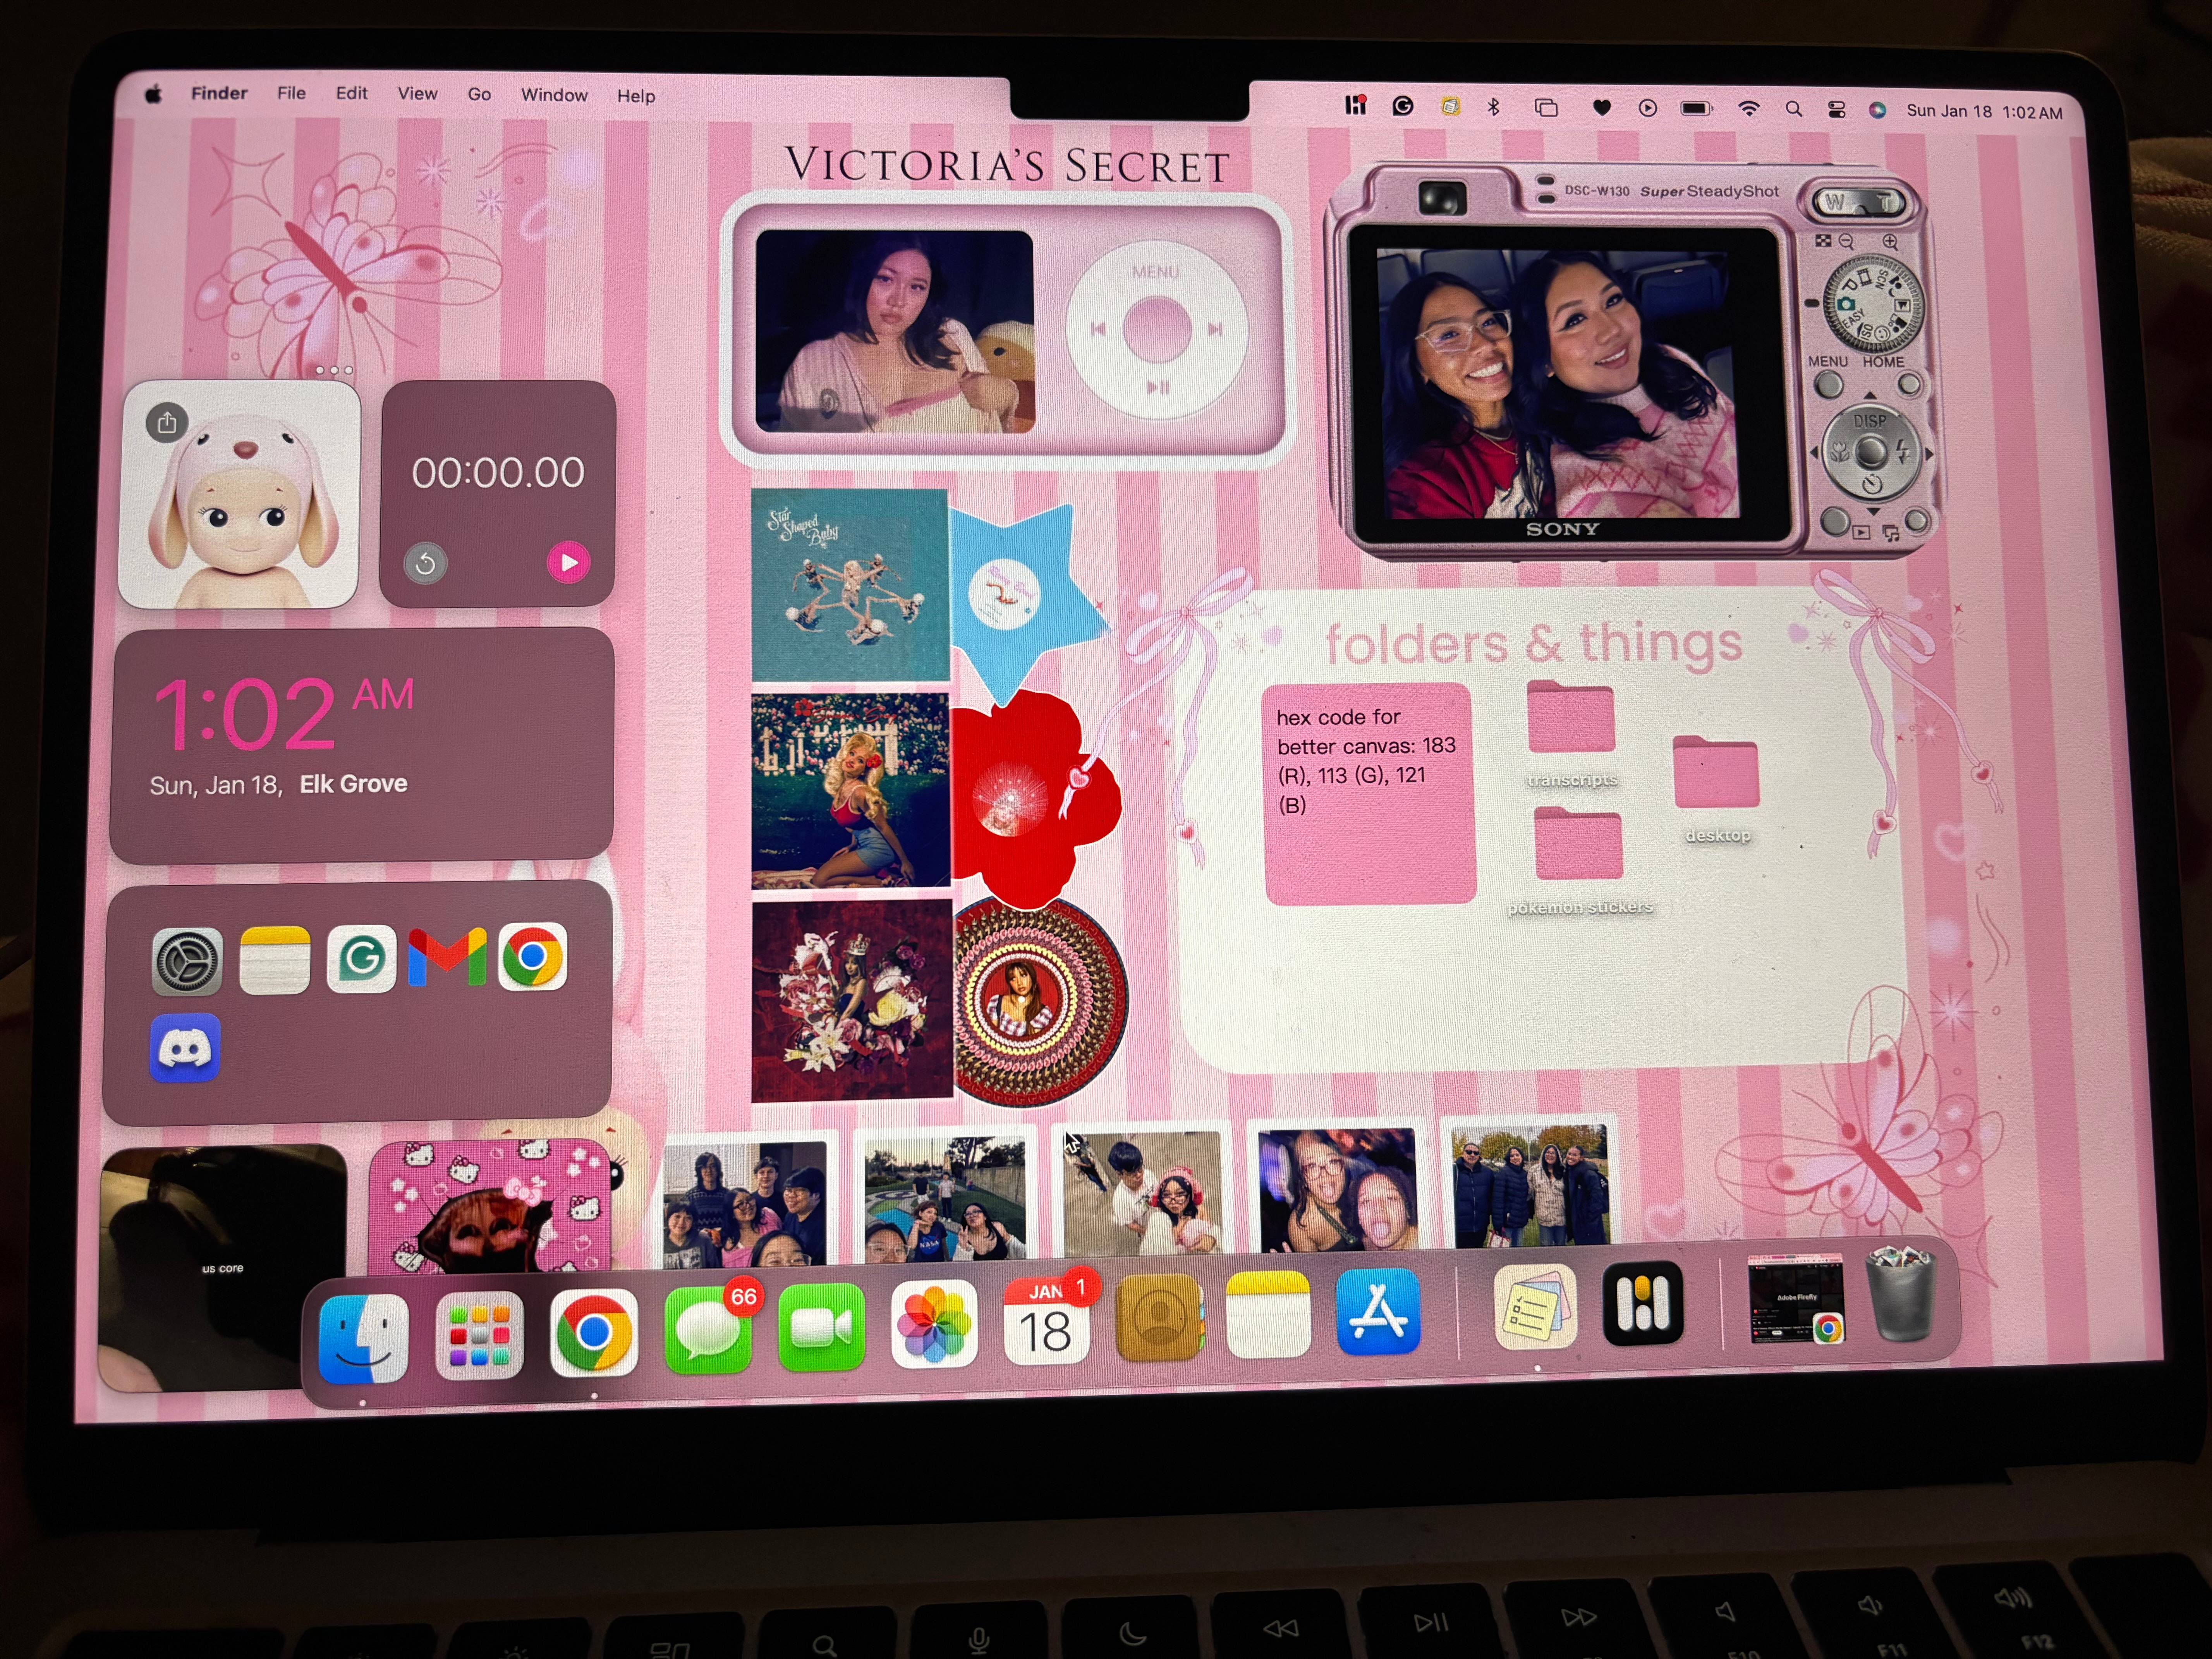
Task: Open Control Center in menu bar
Action: [x=1836, y=110]
